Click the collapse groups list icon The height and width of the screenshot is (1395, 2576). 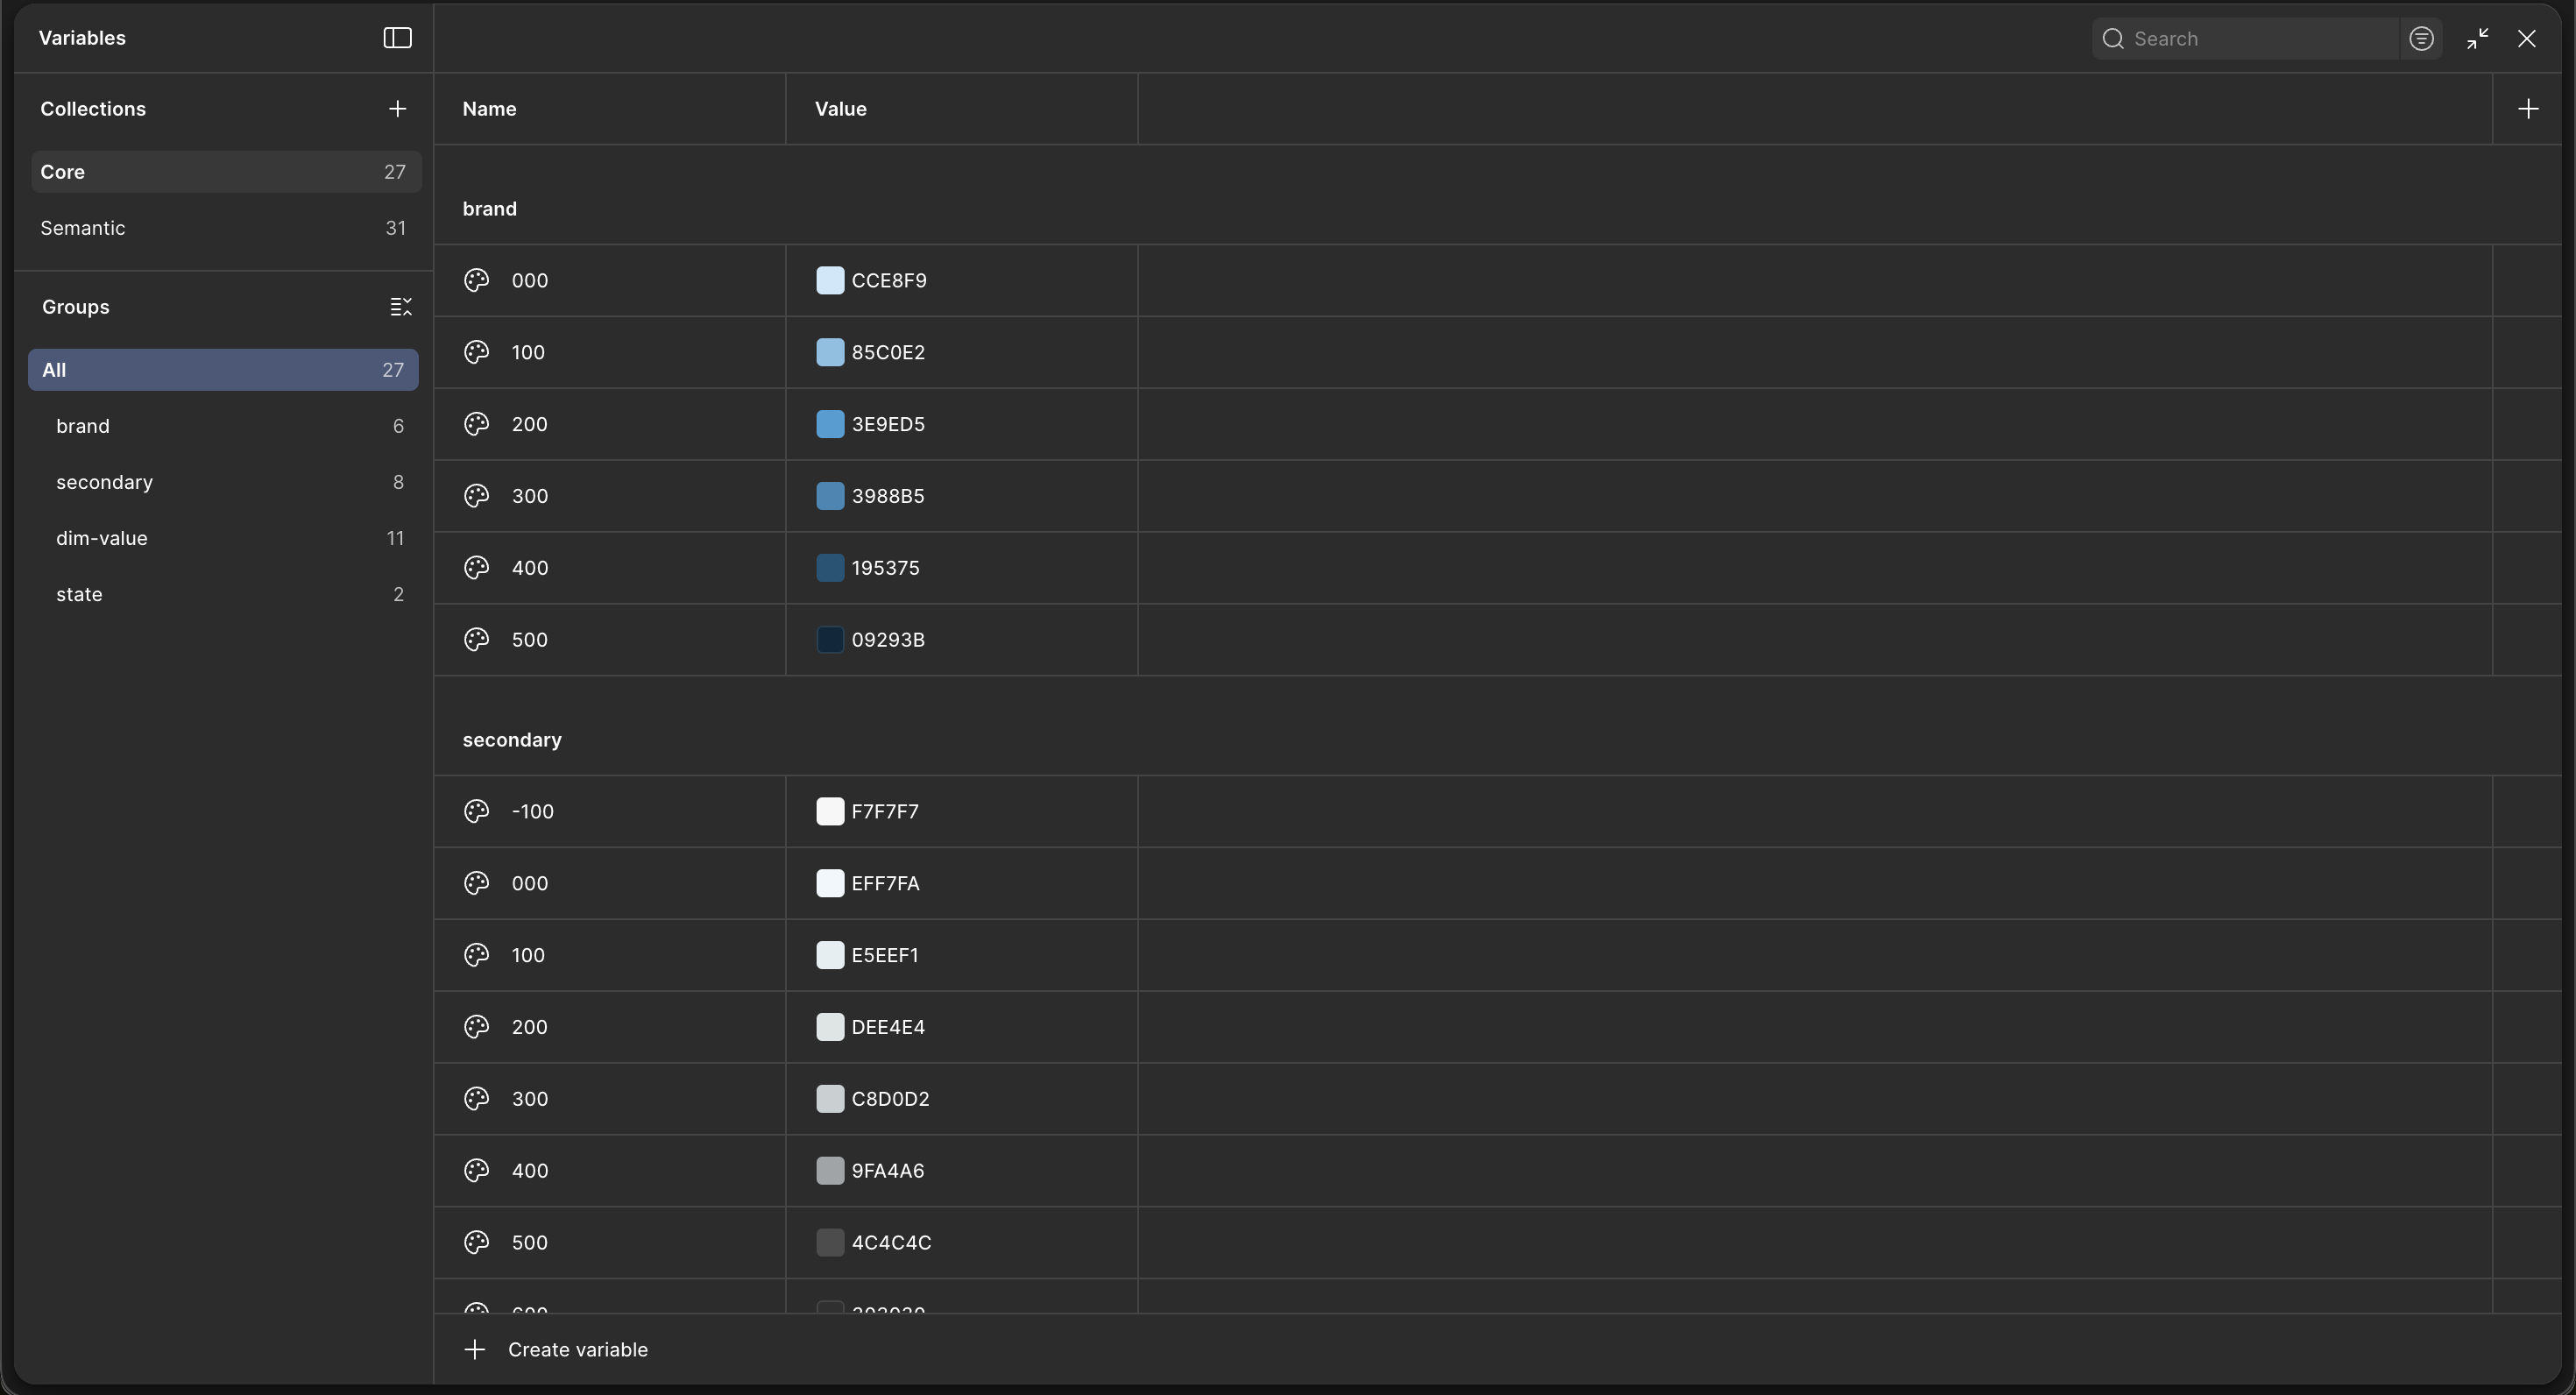coord(400,307)
